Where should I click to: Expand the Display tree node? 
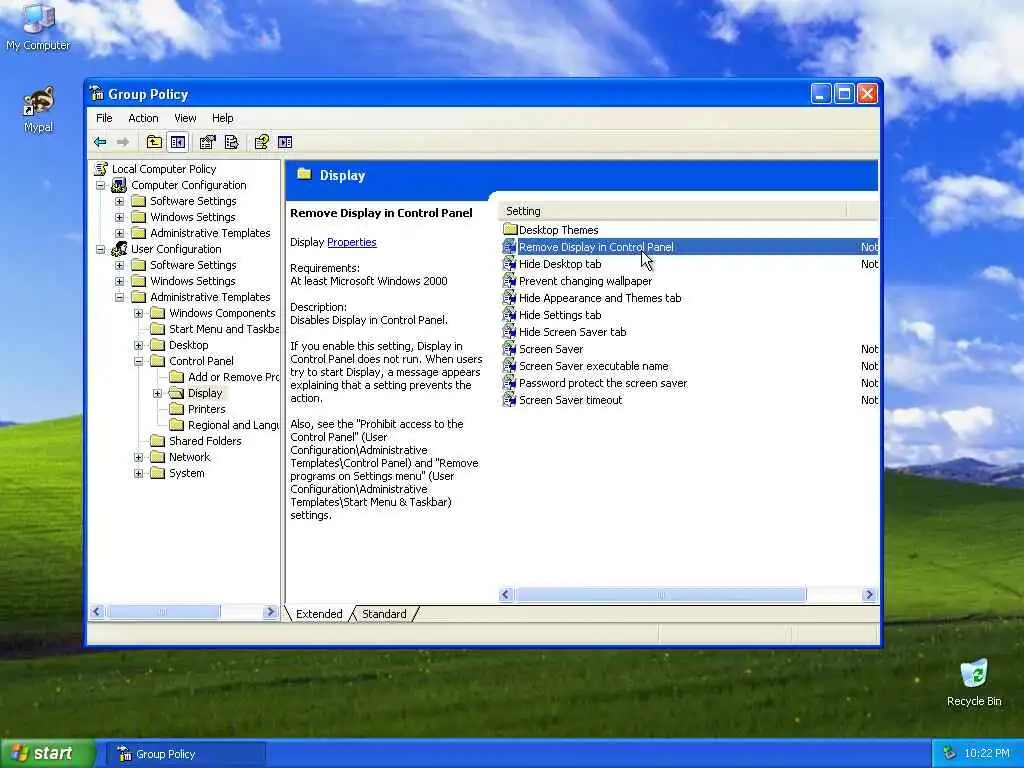point(157,393)
